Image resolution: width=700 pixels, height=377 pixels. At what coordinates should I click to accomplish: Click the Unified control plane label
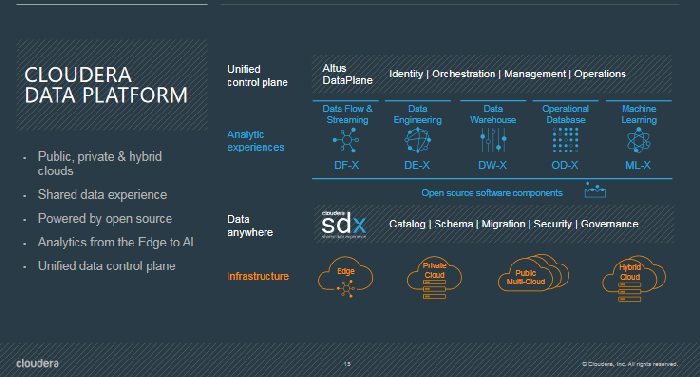[257, 76]
